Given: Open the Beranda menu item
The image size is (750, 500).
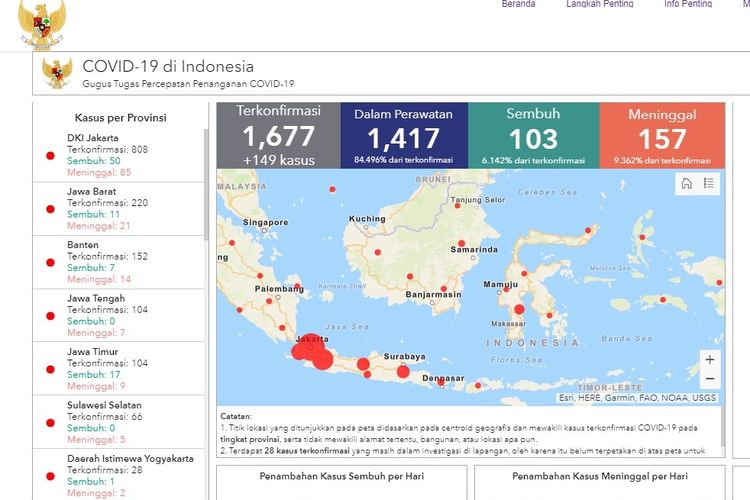Looking at the screenshot, I should coord(518,5).
